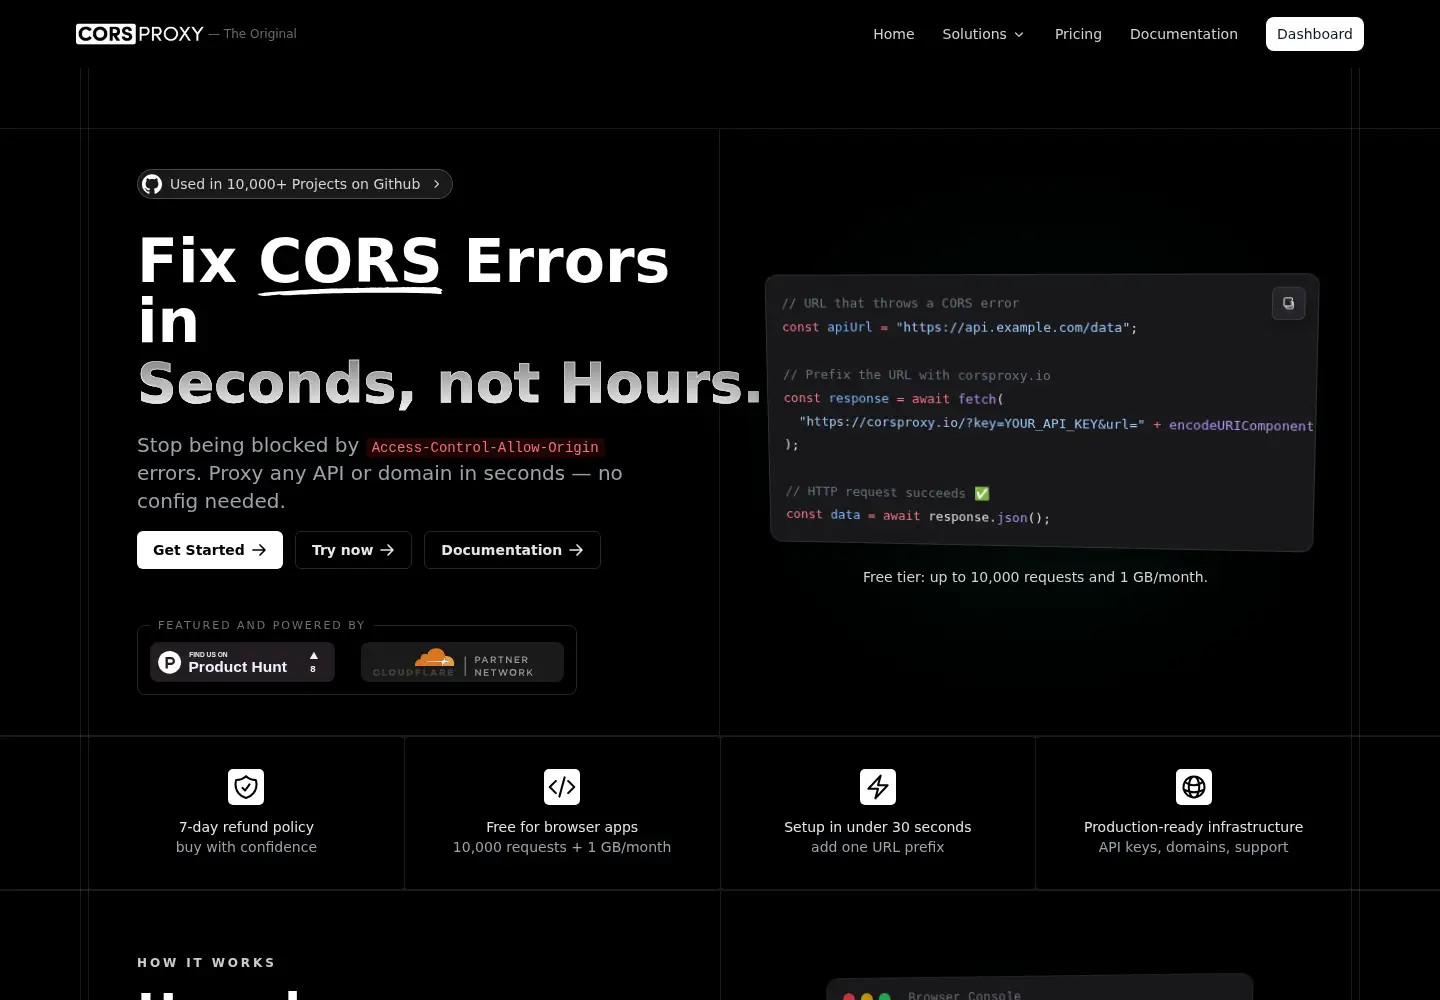
Task: Click the Product Hunt P logo
Action: 170,662
